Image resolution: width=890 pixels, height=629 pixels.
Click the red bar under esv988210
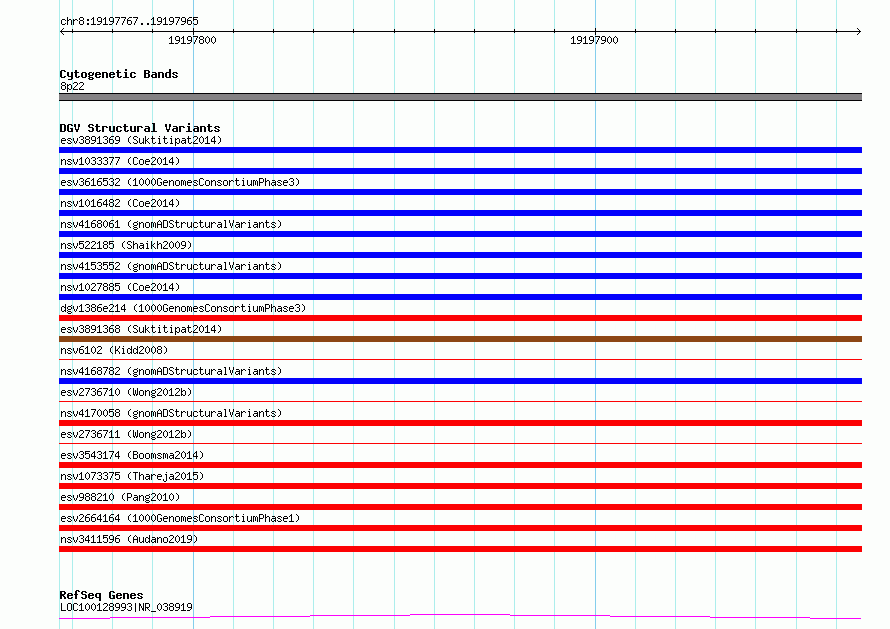[x=460, y=507]
